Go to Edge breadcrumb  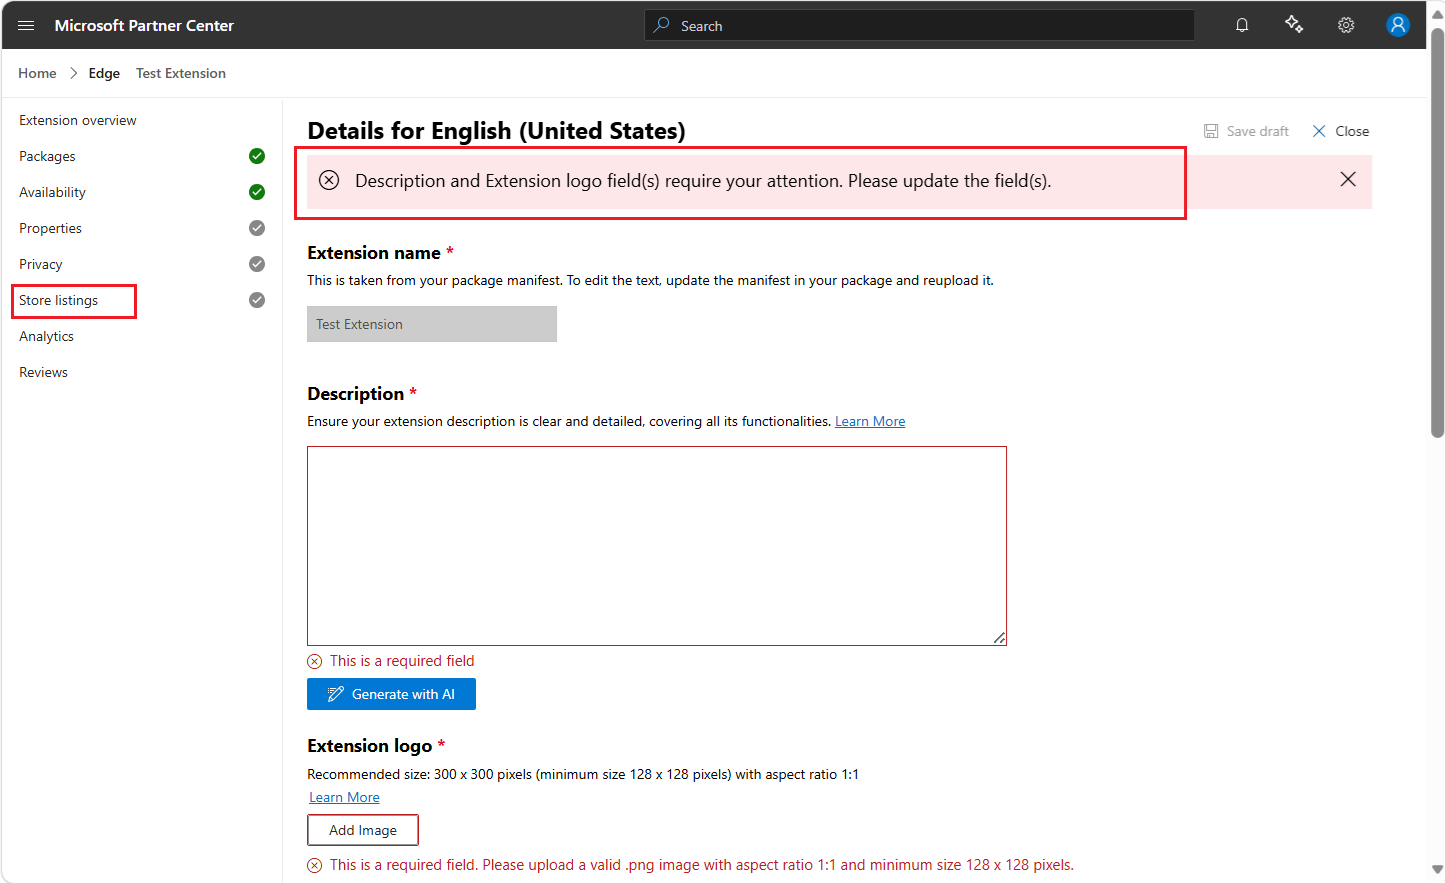point(104,73)
